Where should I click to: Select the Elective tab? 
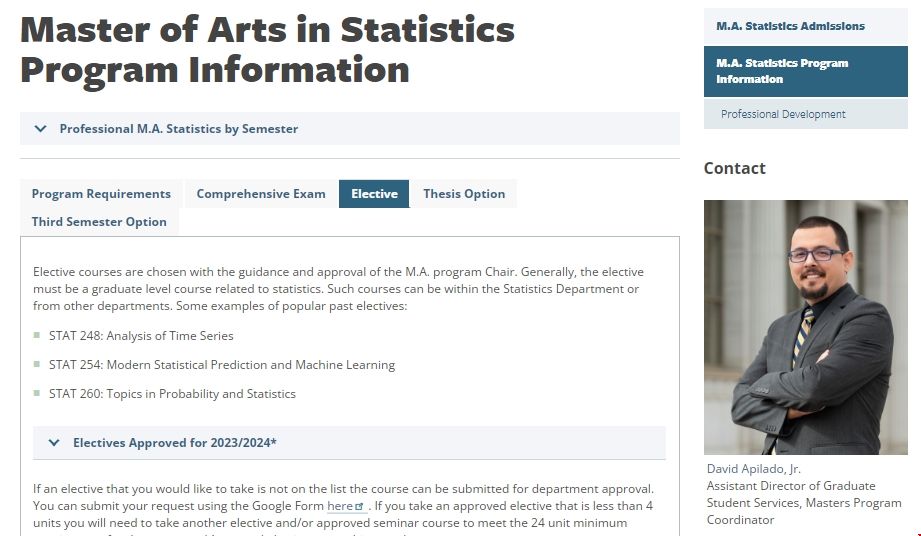tap(374, 194)
